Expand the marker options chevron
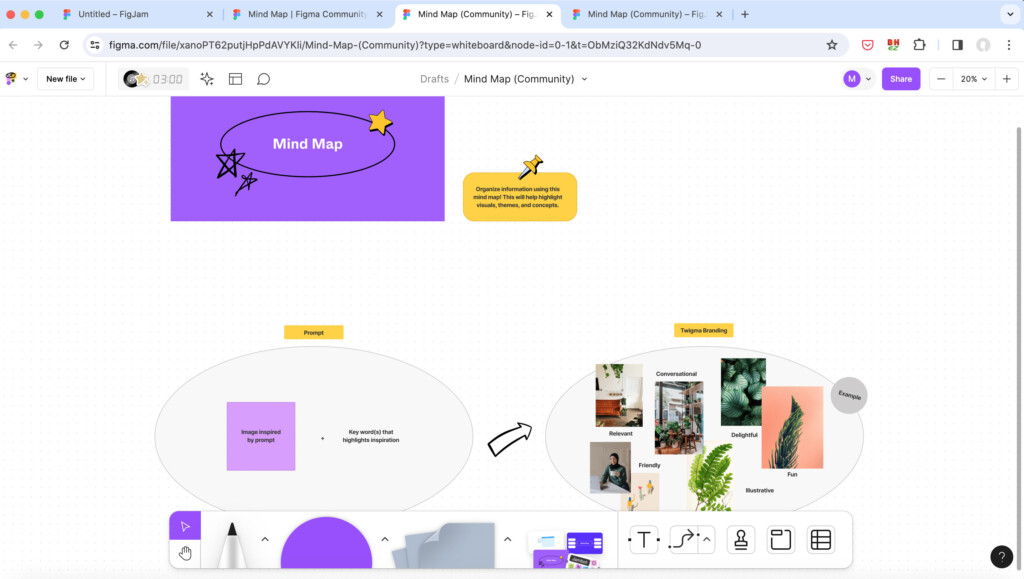Viewport: 1024px width, 579px height. 265,540
